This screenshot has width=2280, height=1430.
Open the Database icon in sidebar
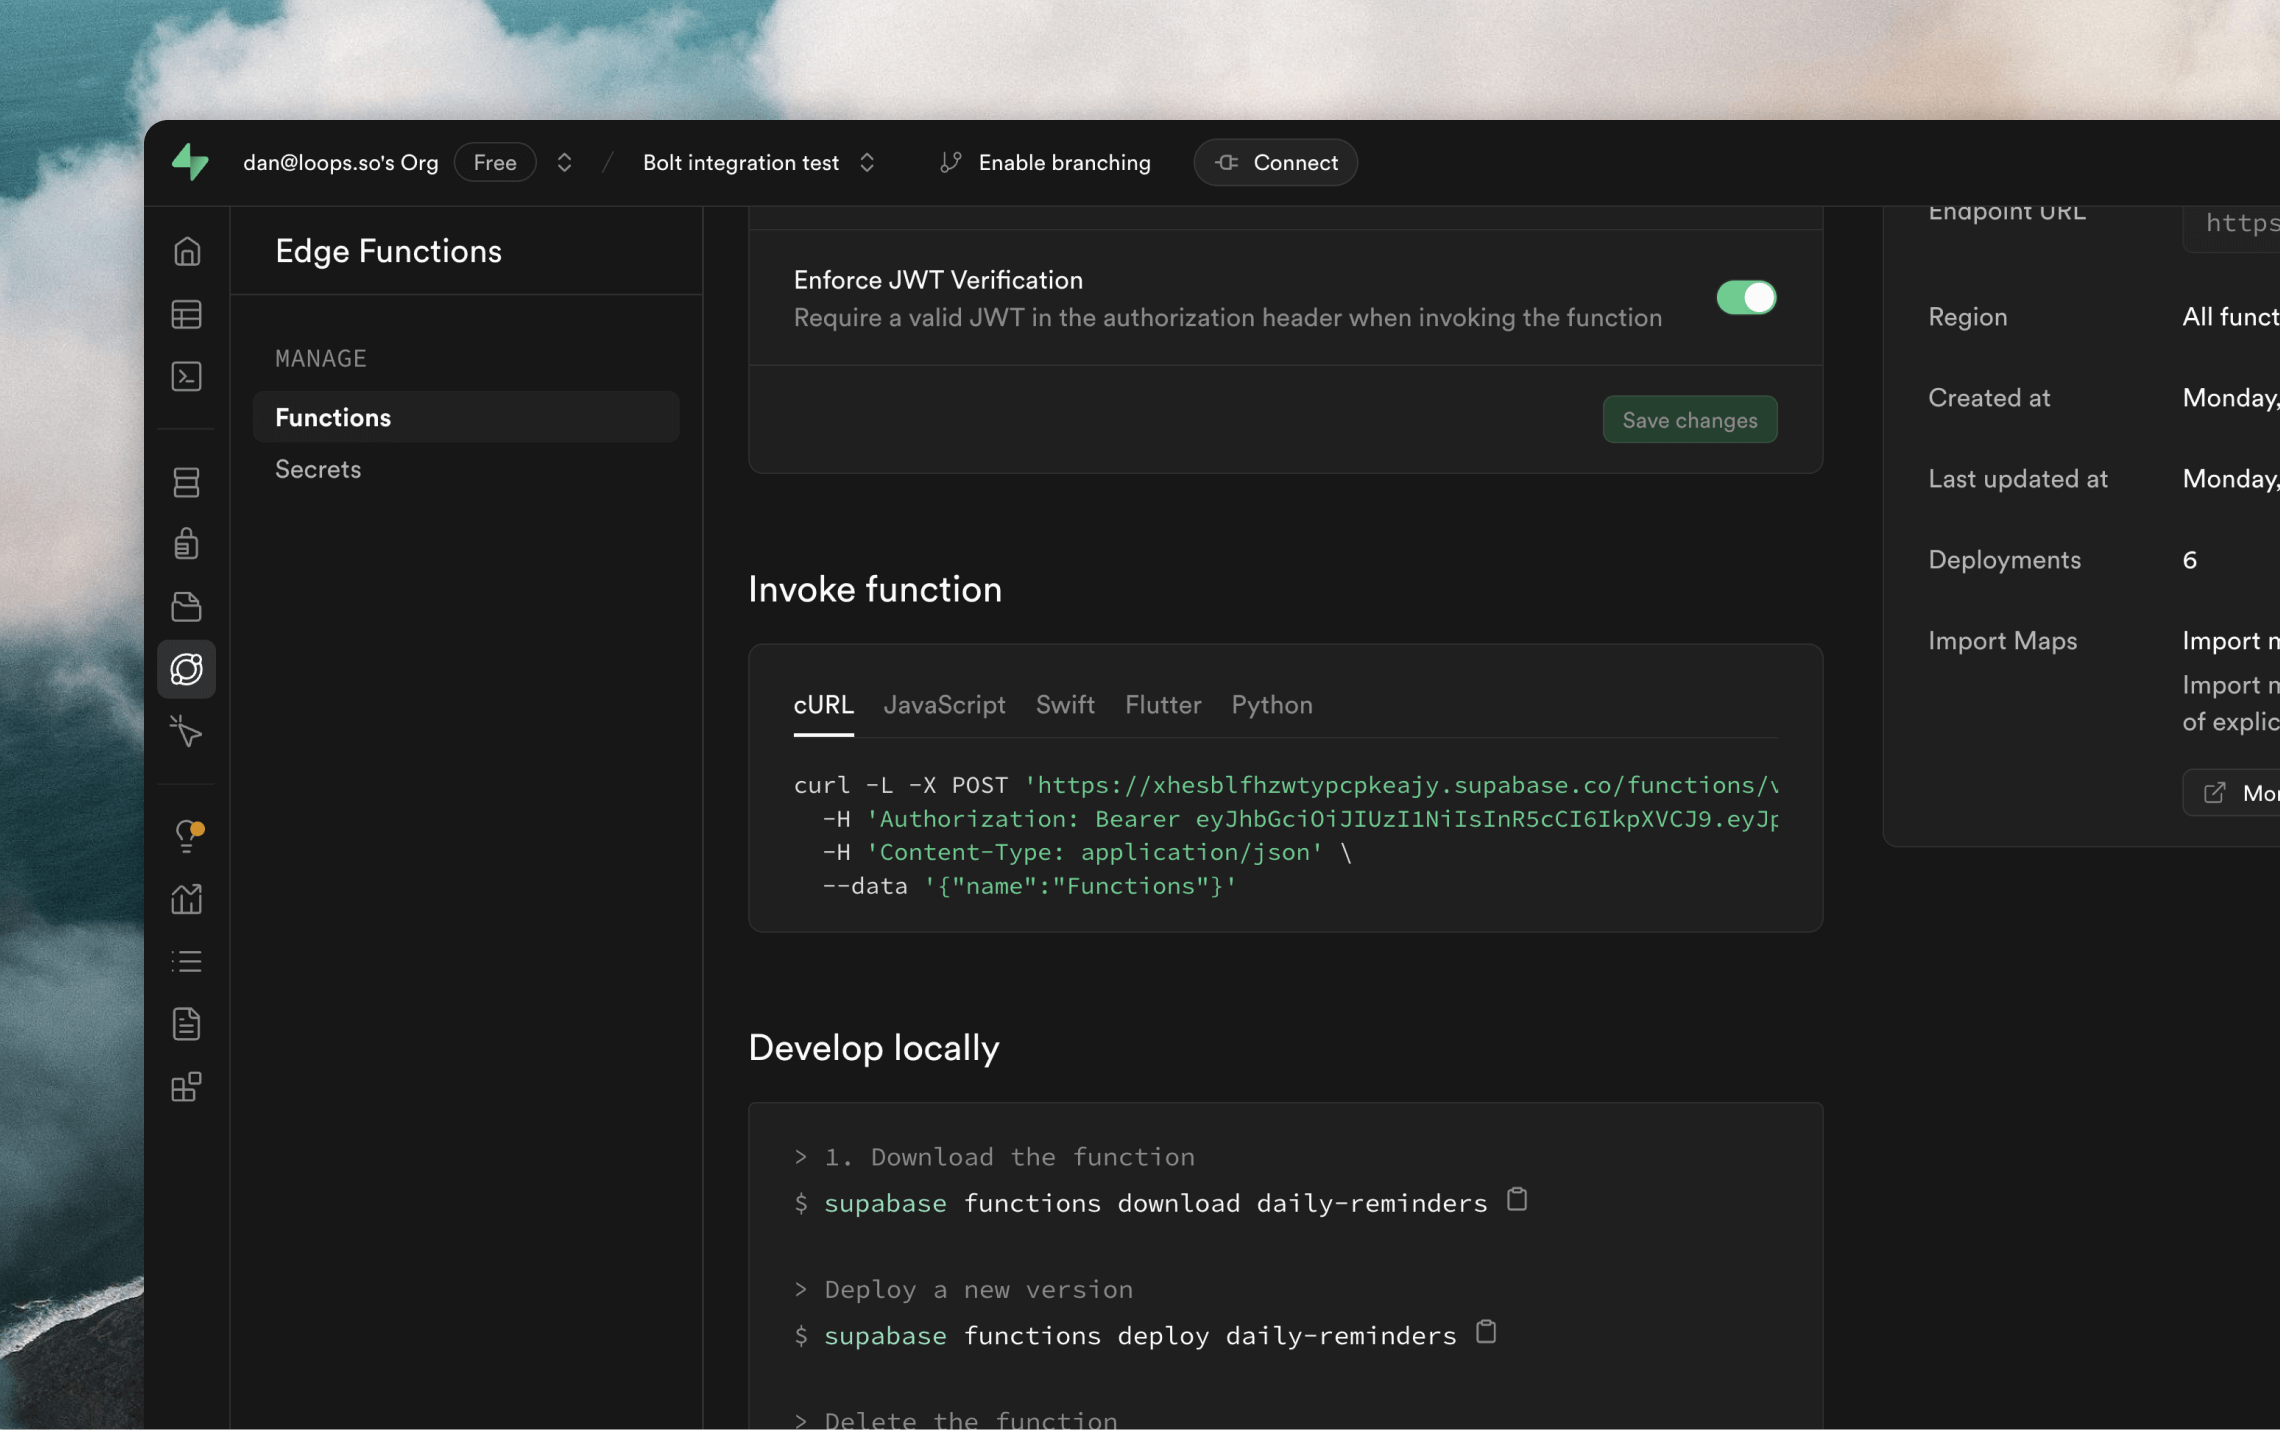187,482
